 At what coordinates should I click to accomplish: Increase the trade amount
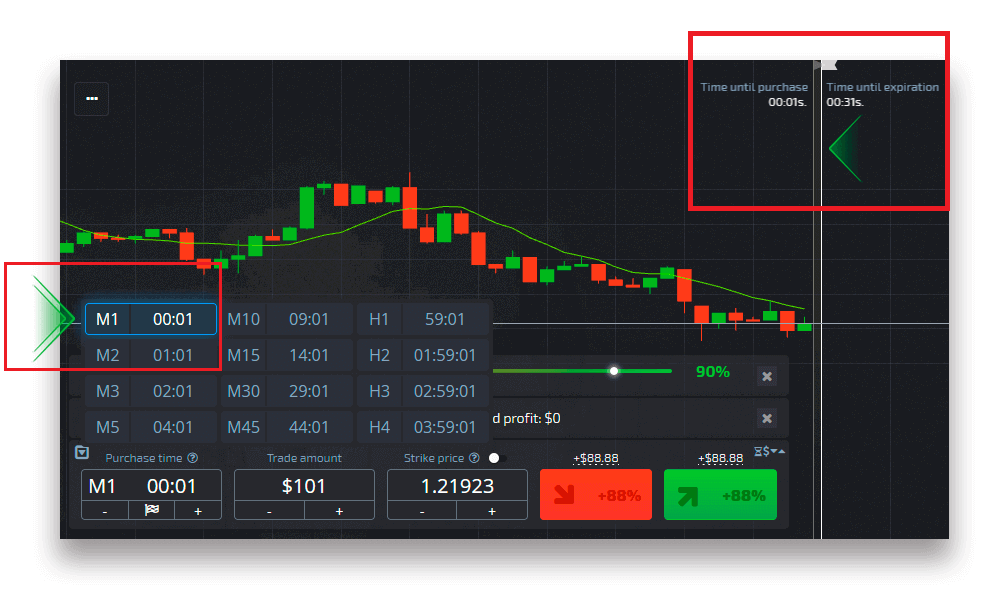pos(339,511)
